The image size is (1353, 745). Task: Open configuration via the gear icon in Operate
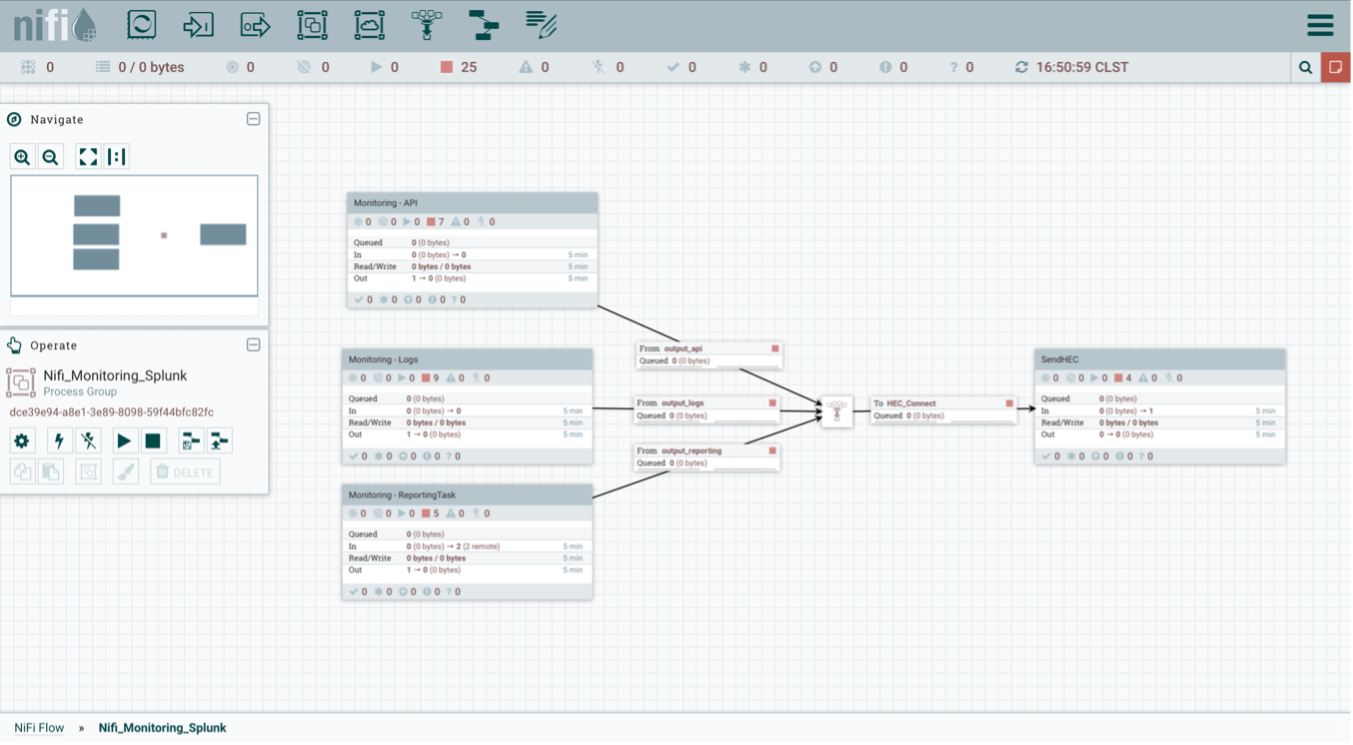point(22,440)
